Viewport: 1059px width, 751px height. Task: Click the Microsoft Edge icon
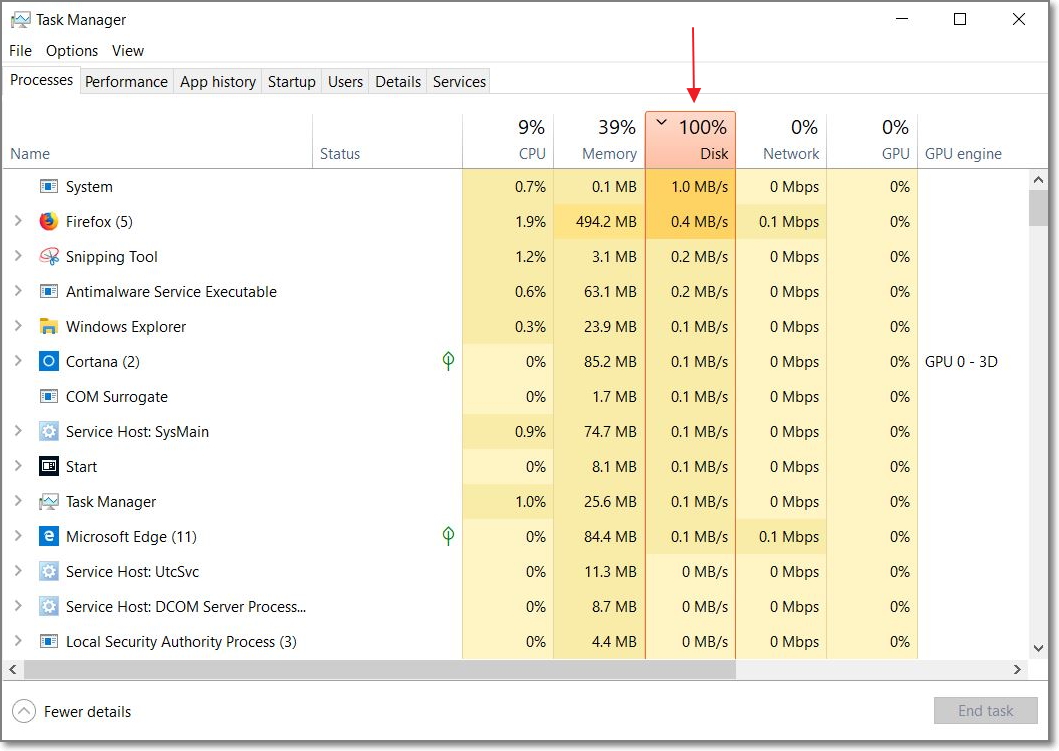49,536
